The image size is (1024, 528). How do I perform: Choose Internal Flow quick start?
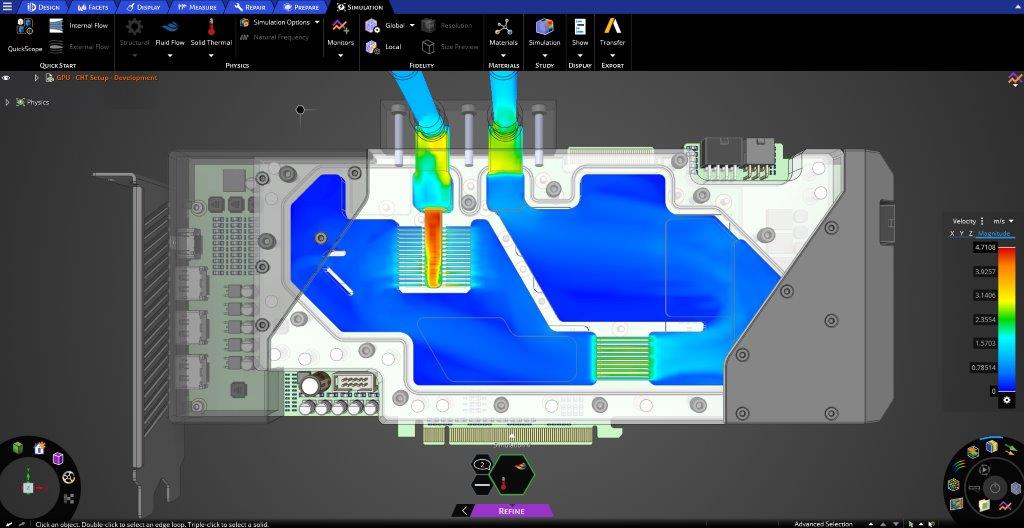[79, 25]
